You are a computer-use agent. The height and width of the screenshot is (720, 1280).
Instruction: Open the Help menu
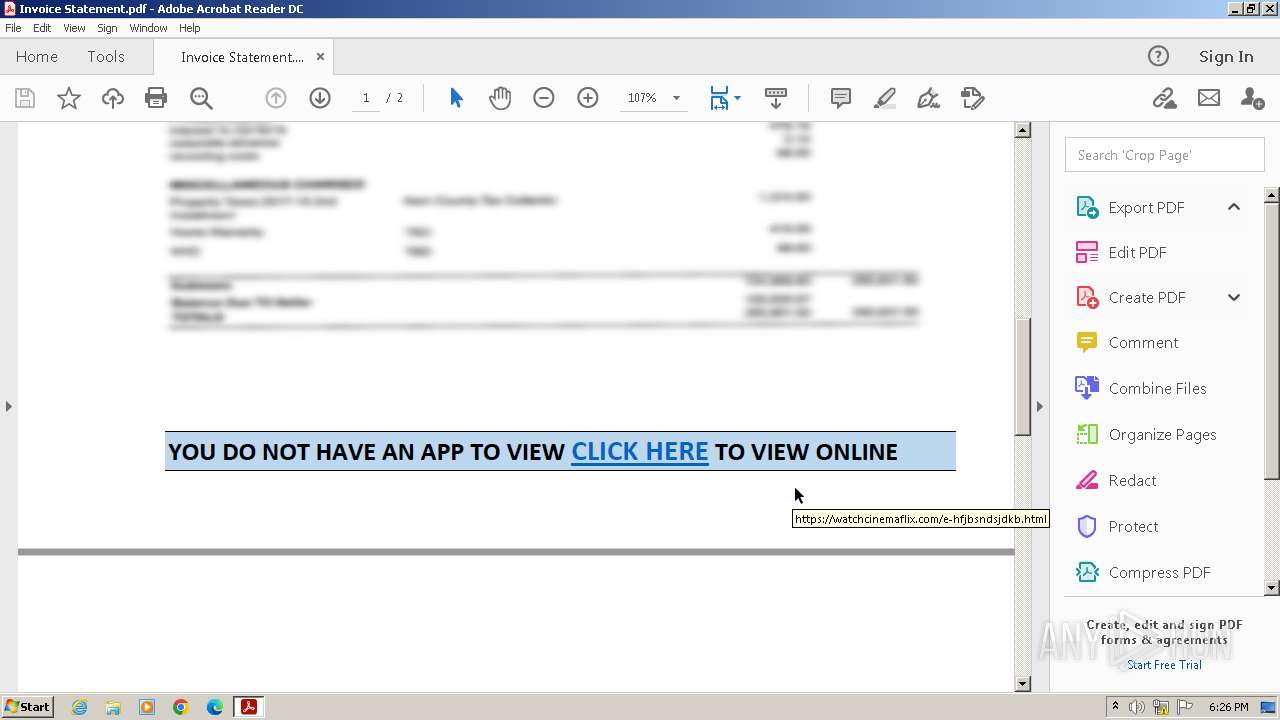(190, 28)
